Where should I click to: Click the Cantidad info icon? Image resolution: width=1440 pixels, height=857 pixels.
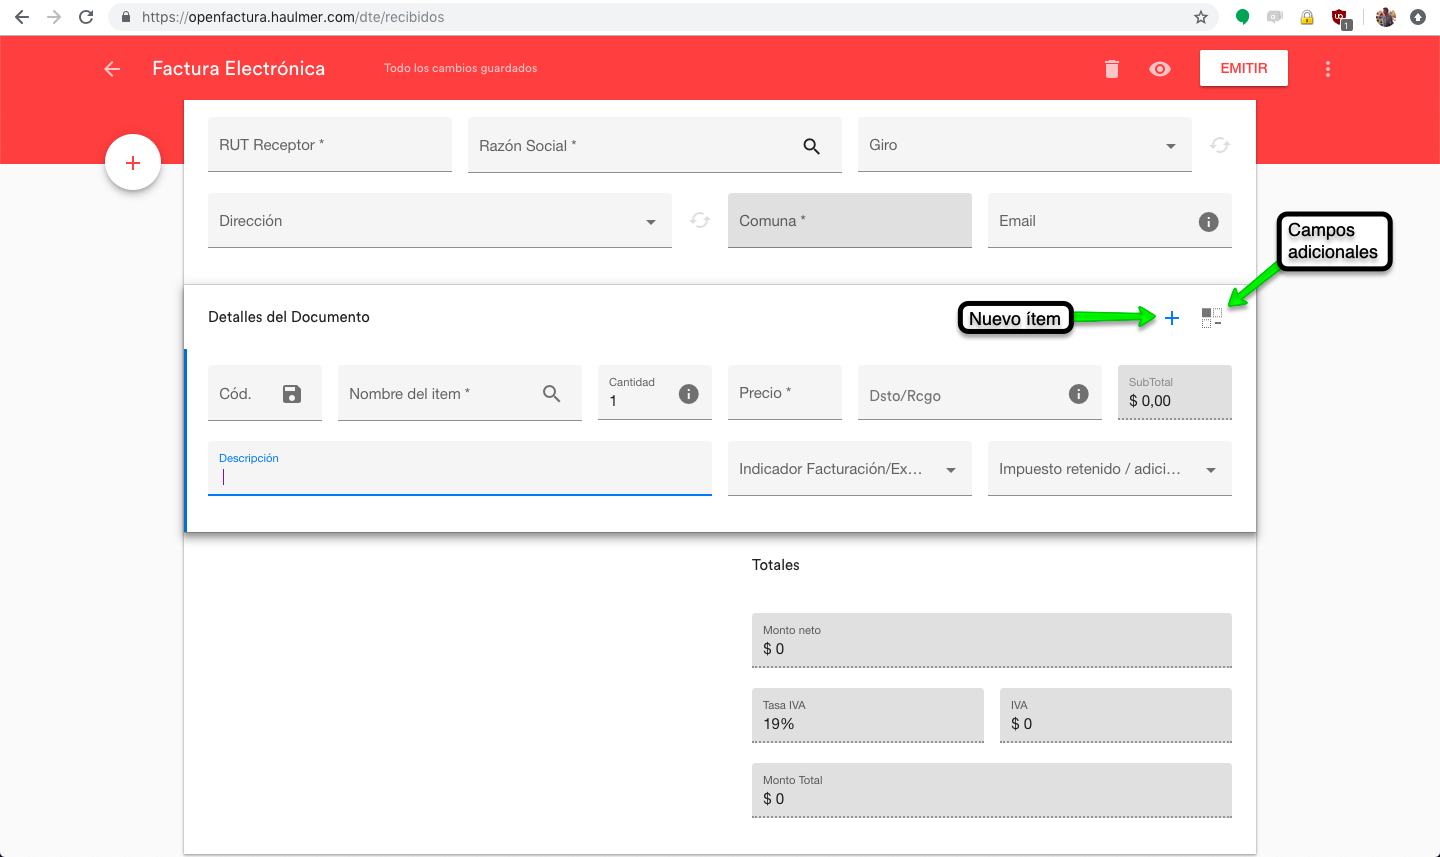[x=688, y=394]
